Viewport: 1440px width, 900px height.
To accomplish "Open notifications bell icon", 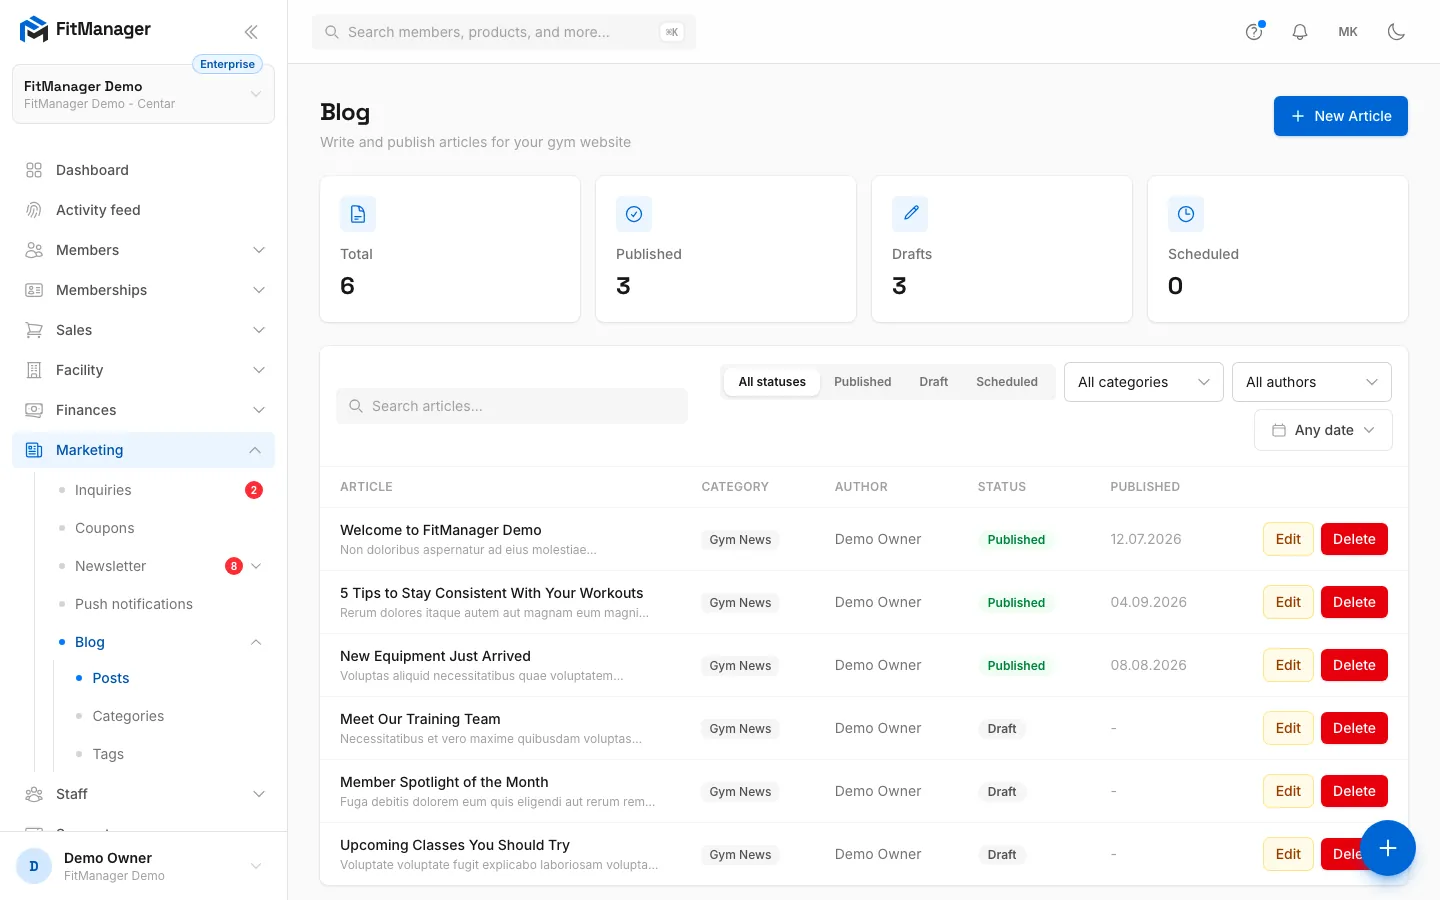I will point(1300,32).
